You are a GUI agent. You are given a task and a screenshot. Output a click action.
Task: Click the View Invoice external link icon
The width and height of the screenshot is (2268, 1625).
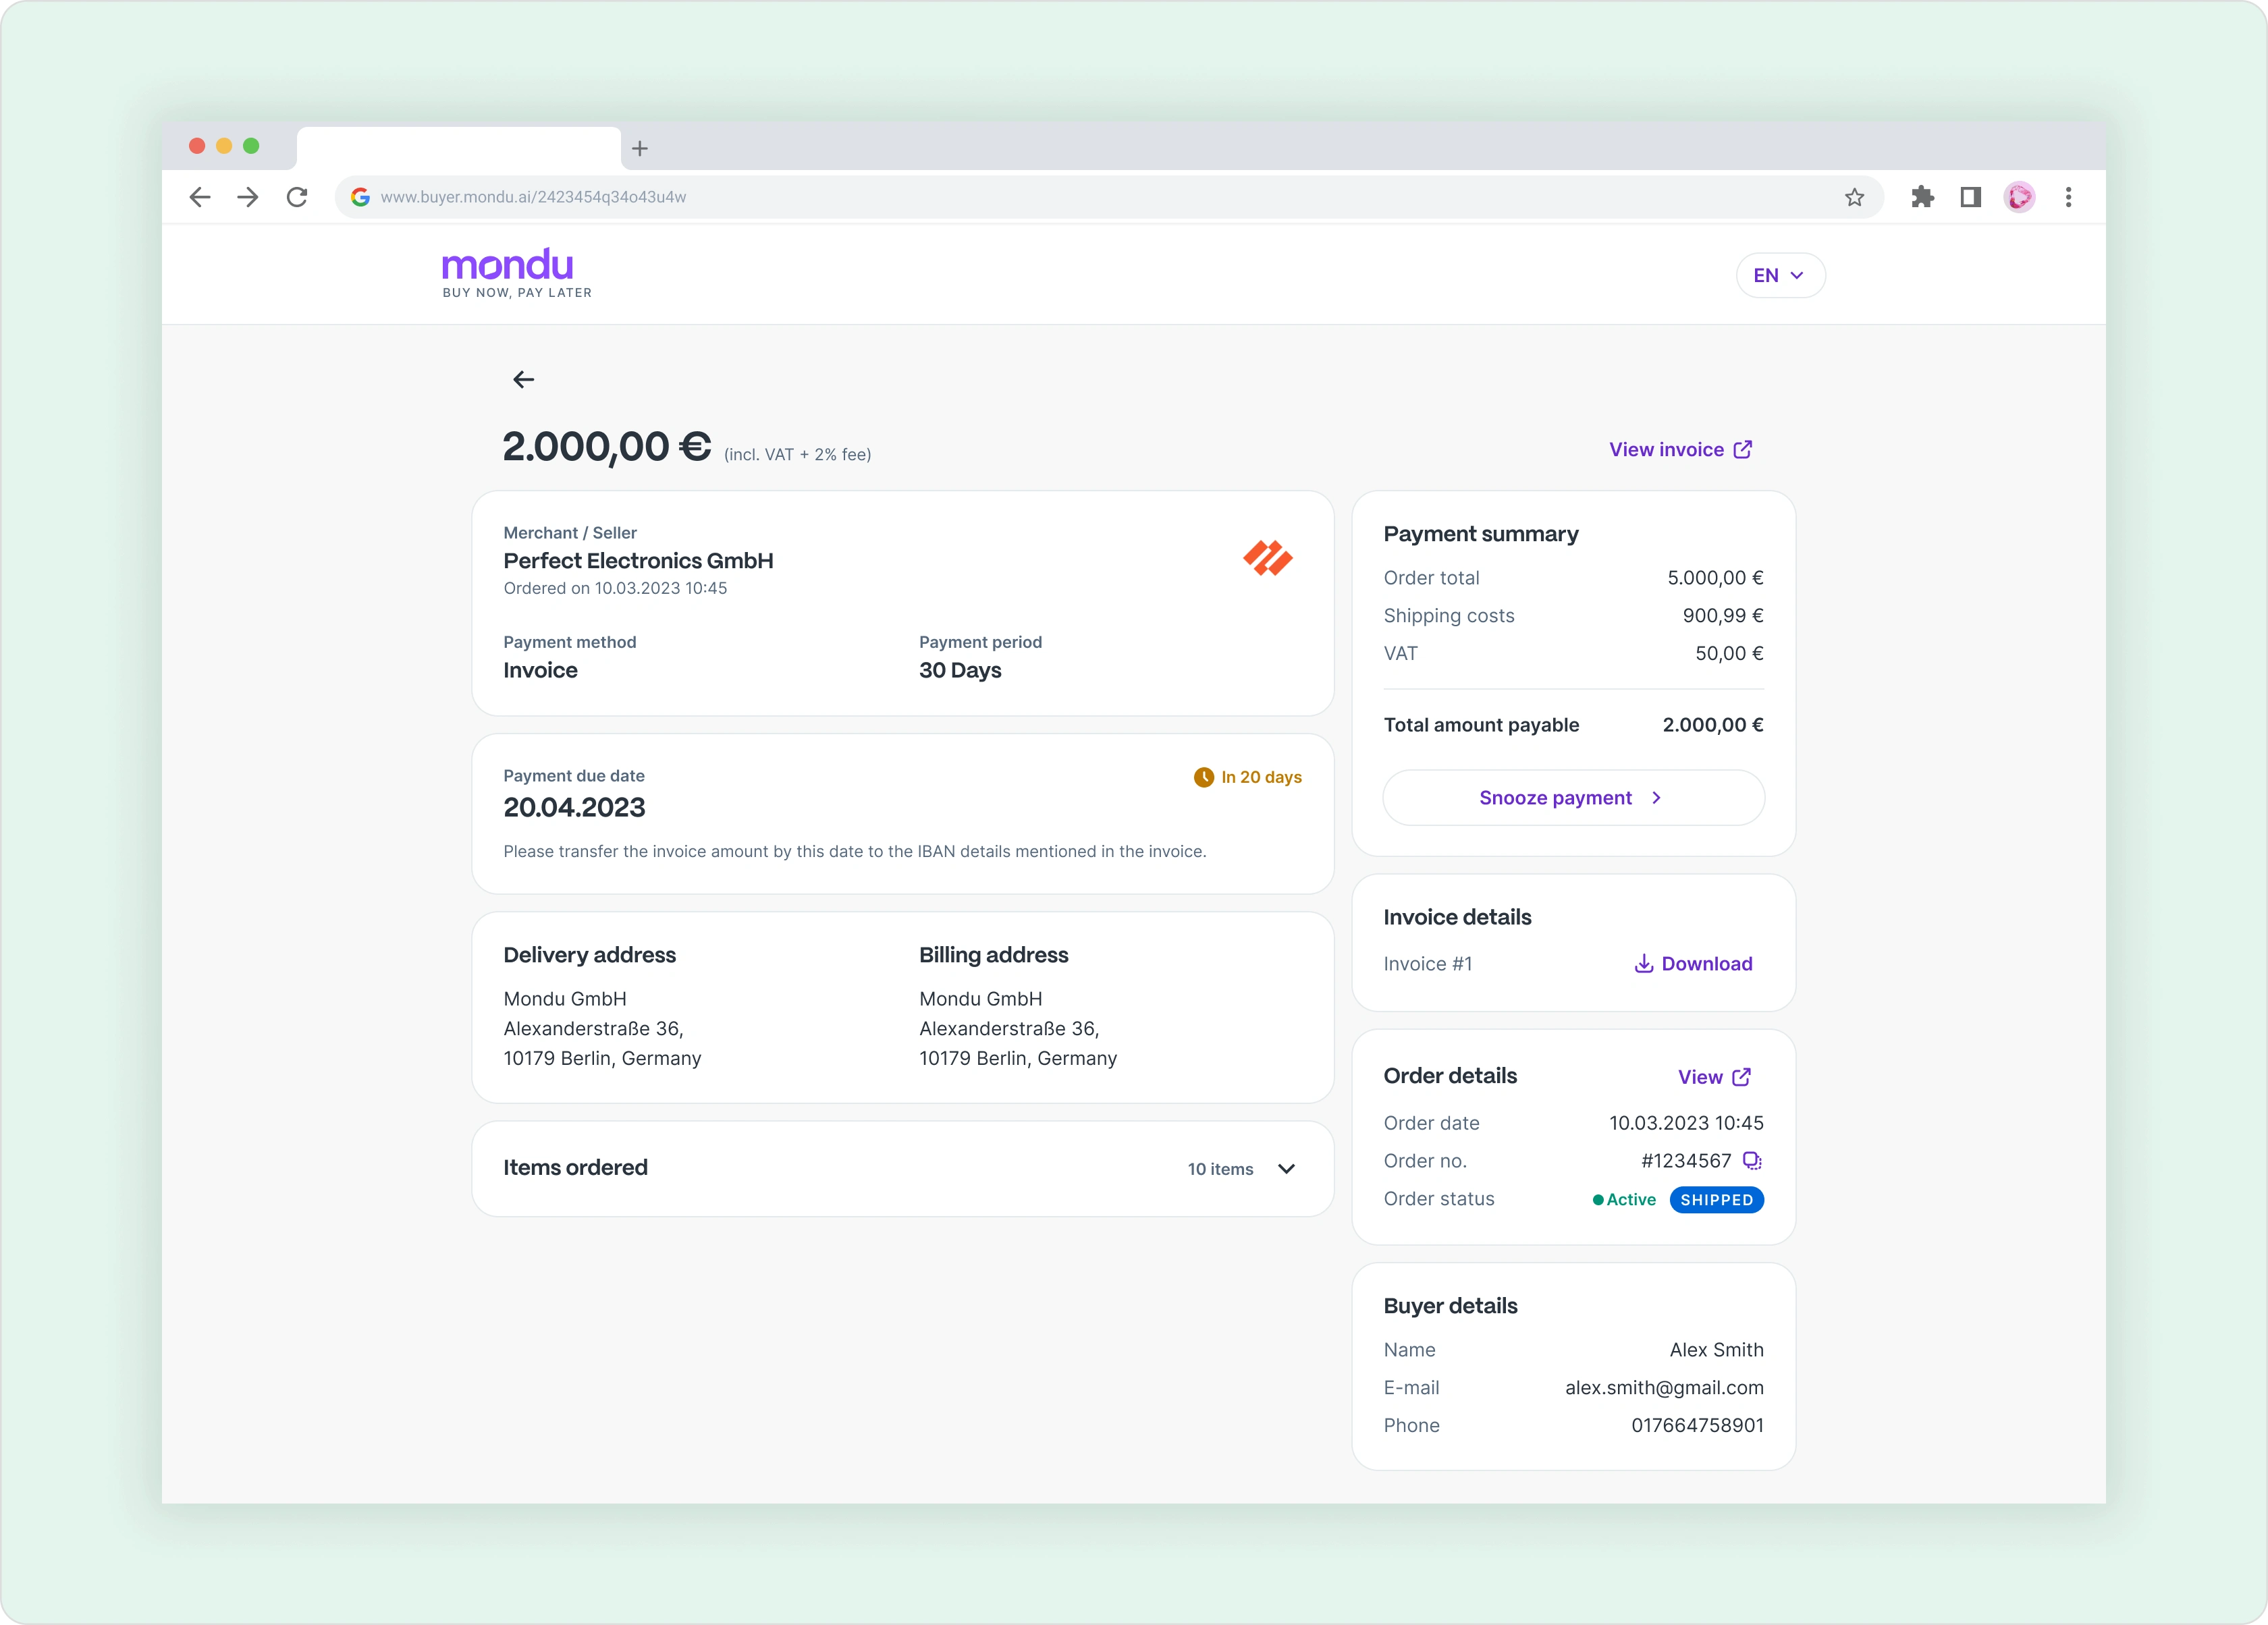[x=1746, y=449]
